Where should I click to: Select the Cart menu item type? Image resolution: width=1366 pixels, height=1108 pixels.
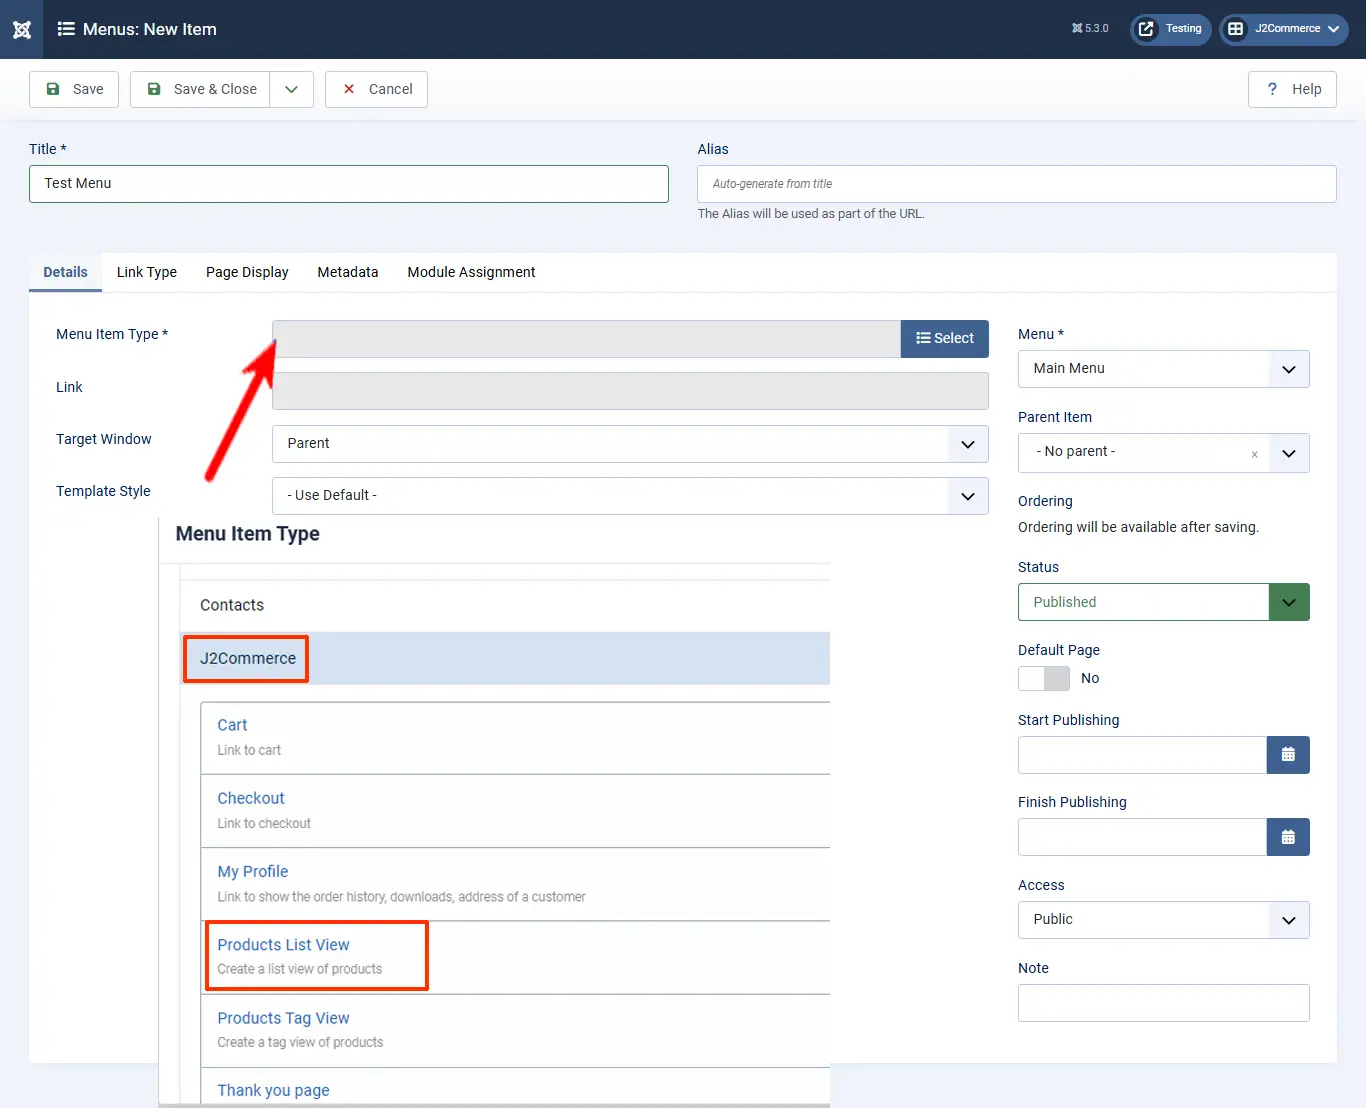pos(515,738)
